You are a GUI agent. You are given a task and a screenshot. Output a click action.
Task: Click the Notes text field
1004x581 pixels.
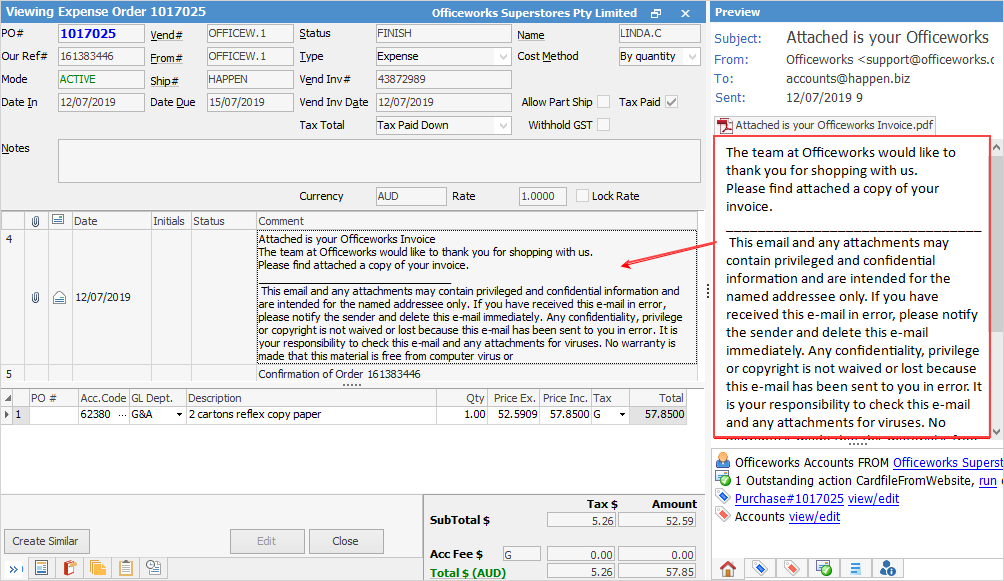pyautogui.click(x=379, y=161)
